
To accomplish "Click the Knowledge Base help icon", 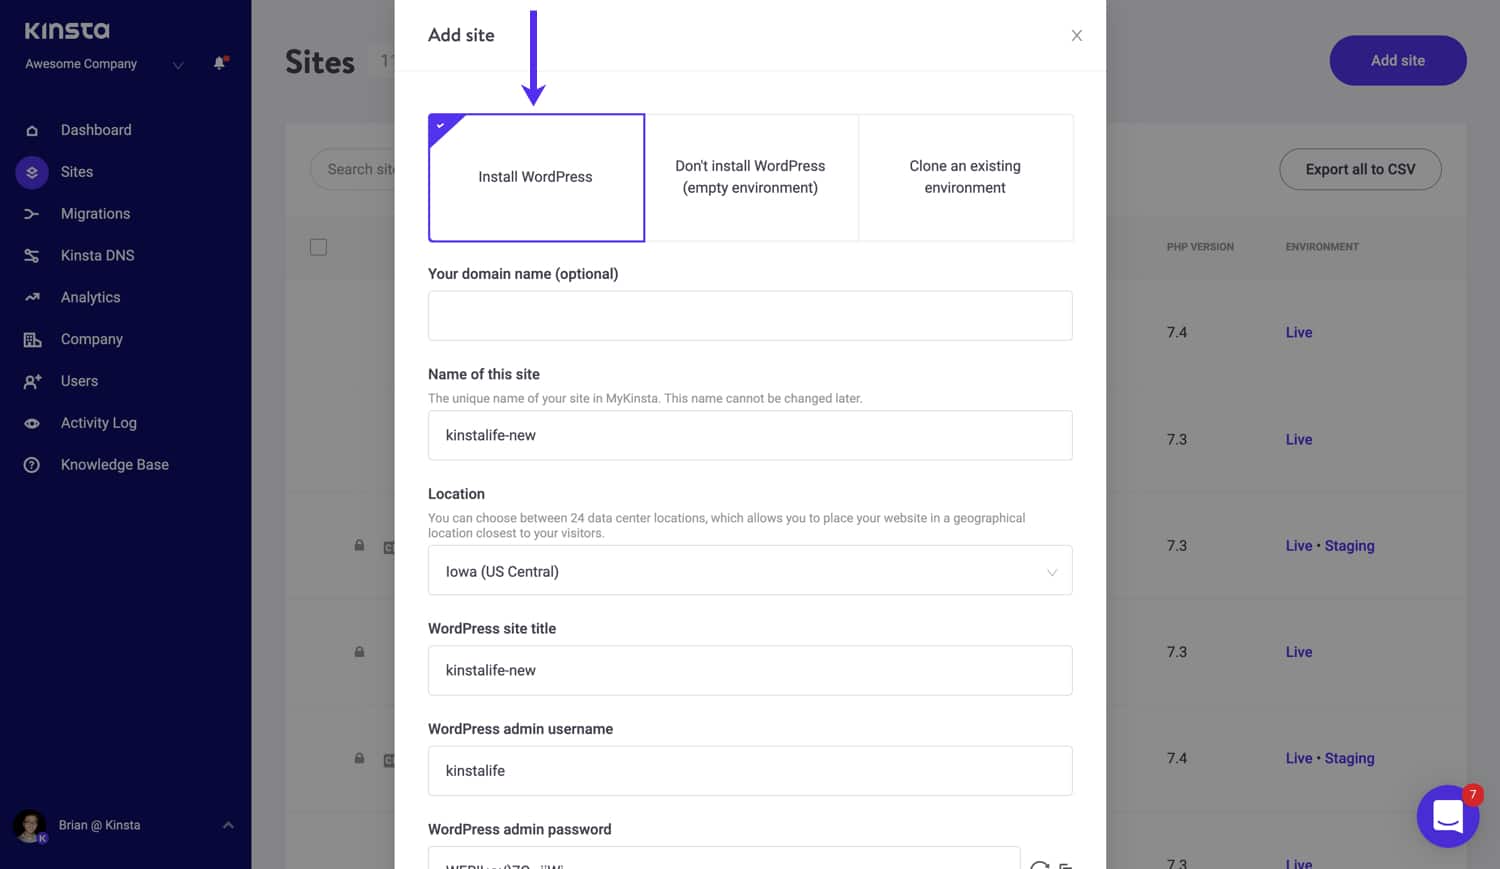I will click(32, 465).
